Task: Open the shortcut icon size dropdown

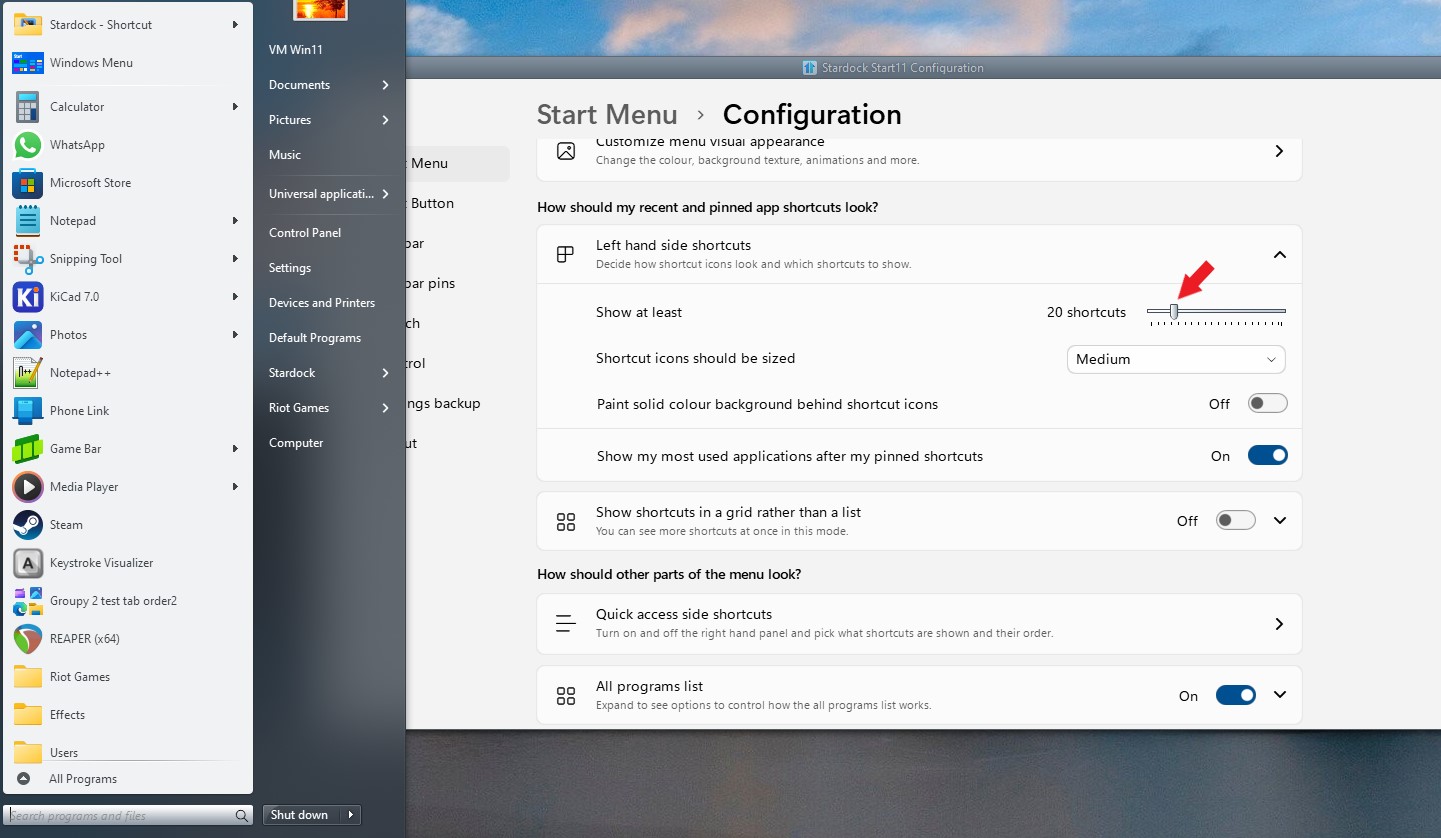Action: (x=1175, y=359)
